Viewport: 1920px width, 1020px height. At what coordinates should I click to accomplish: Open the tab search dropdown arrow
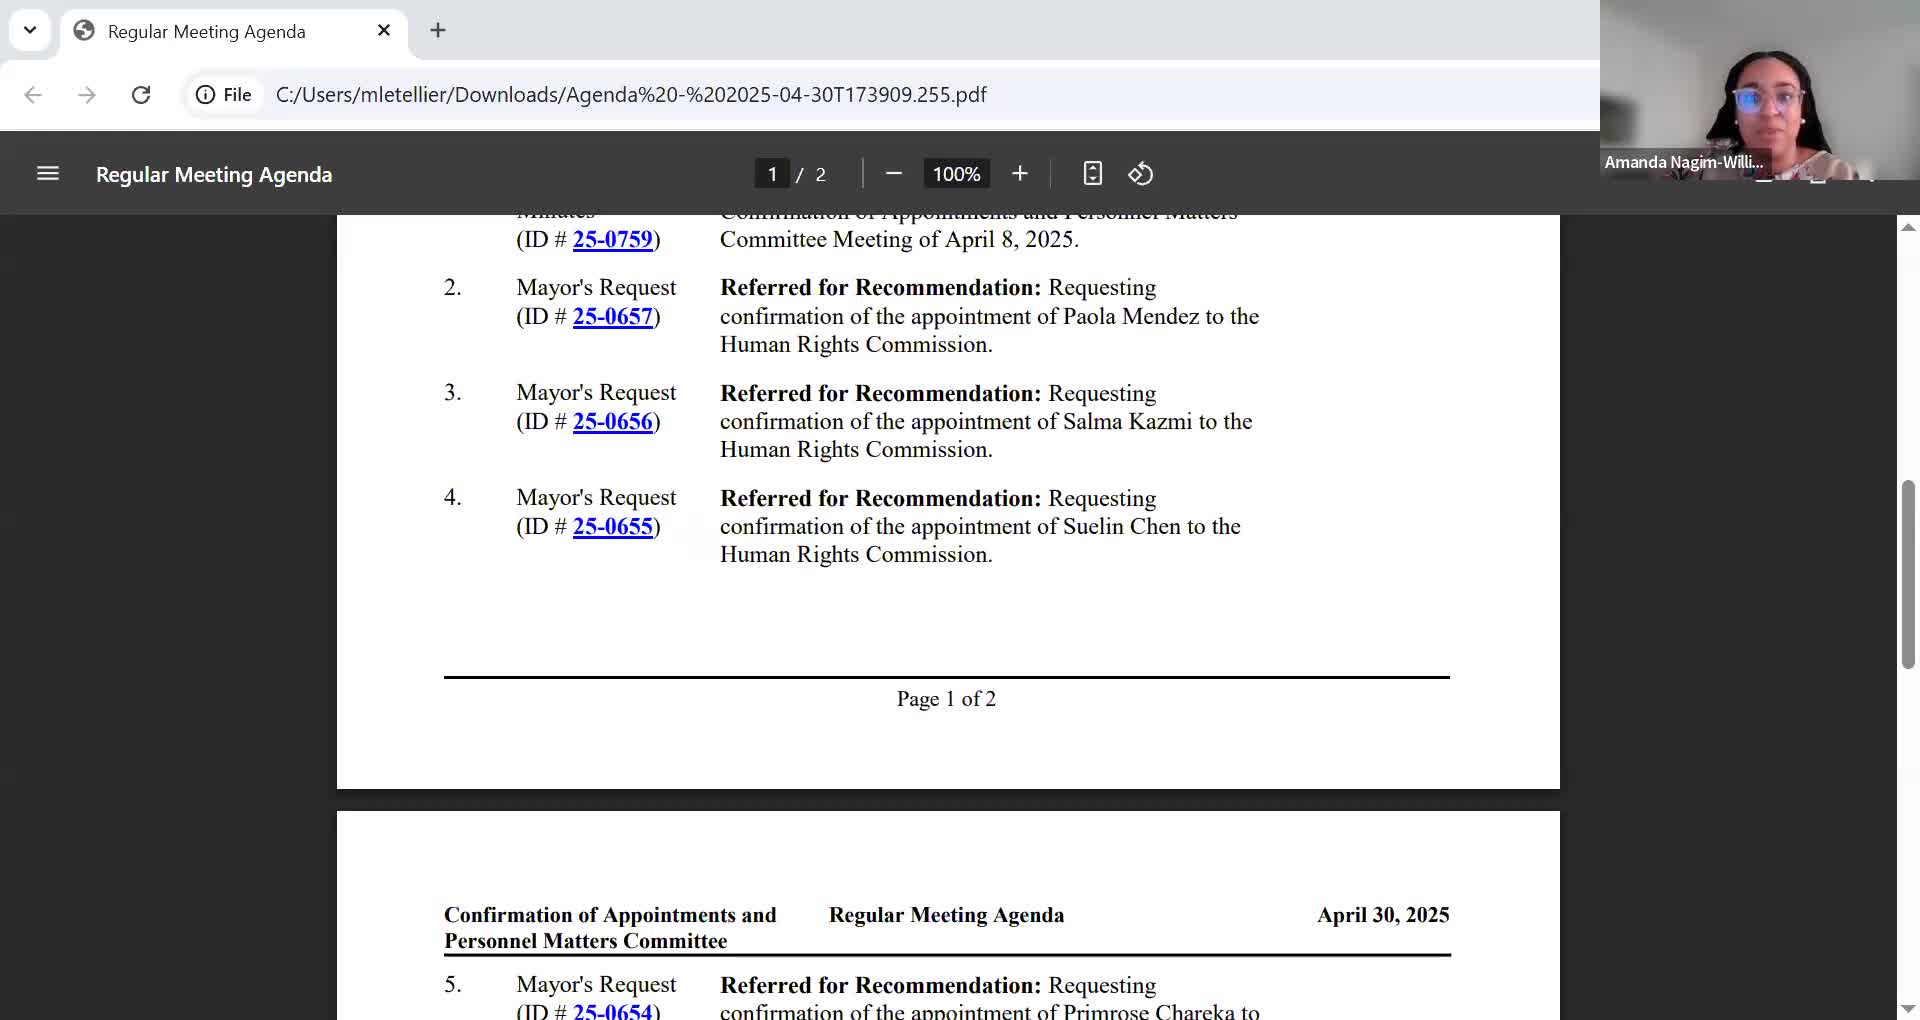pyautogui.click(x=30, y=30)
